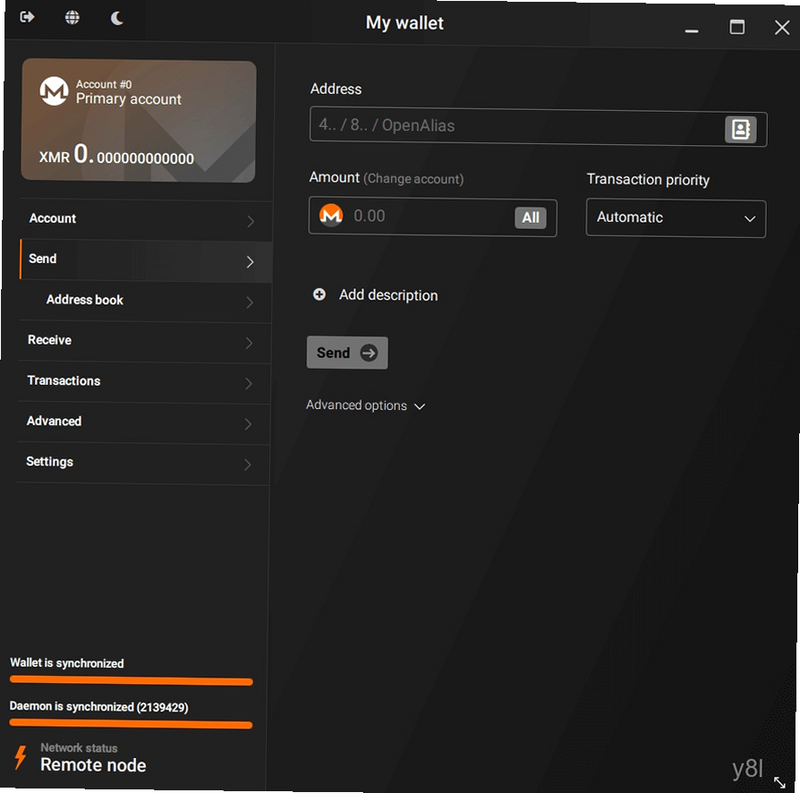Click chevron on Transactions menu row
Screen dimensions: 800x793
pyautogui.click(x=248, y=384)
